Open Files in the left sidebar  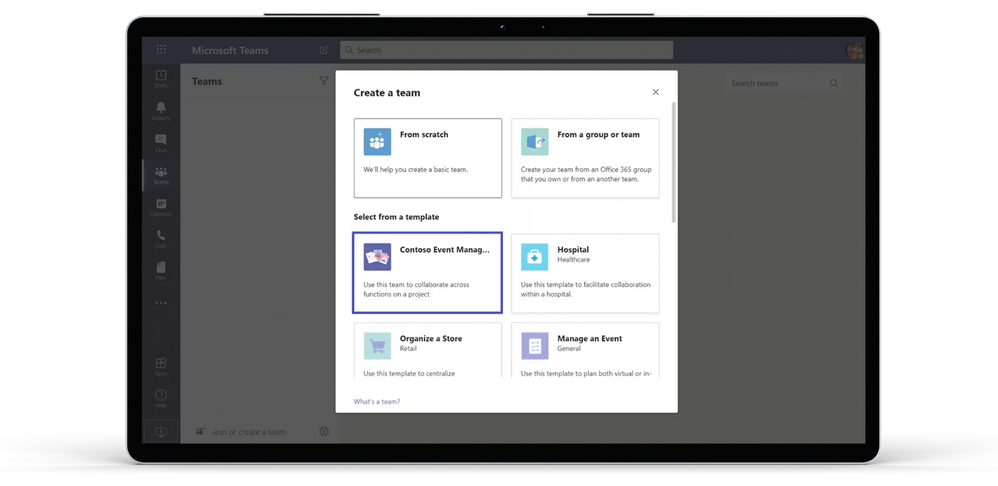[161, 270]
